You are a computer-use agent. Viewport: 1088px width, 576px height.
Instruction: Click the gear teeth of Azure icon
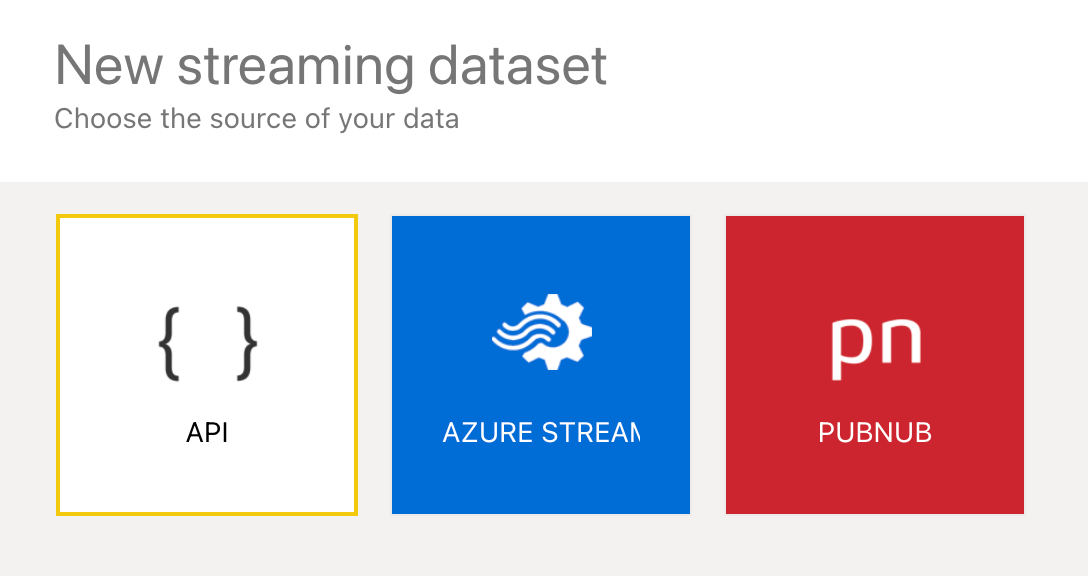pyautogui.click(x=576, y=312)
